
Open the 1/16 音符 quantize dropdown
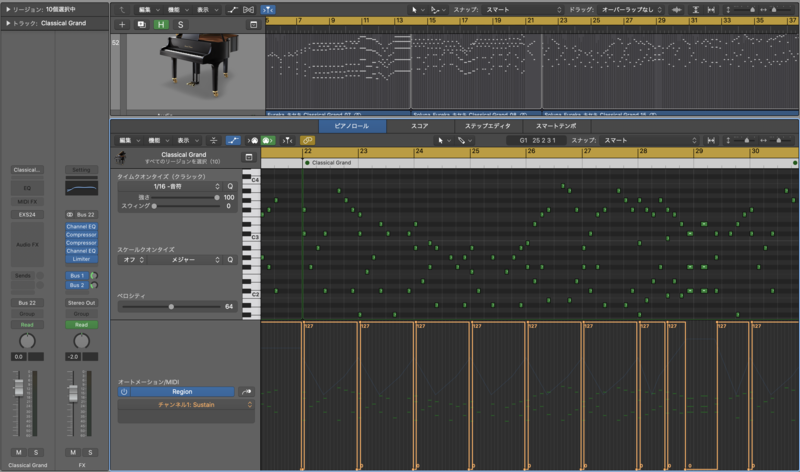tap(170, 186)
